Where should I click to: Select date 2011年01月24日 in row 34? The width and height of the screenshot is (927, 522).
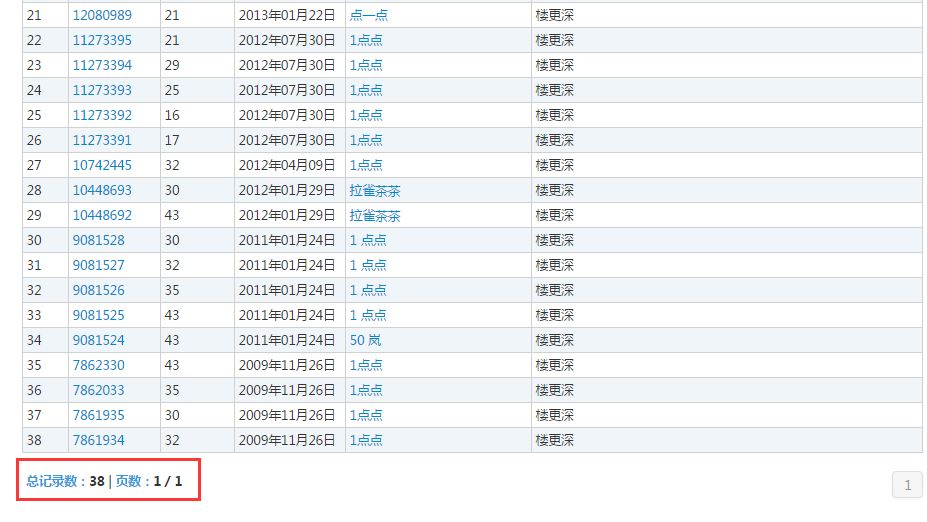point(287,340)
